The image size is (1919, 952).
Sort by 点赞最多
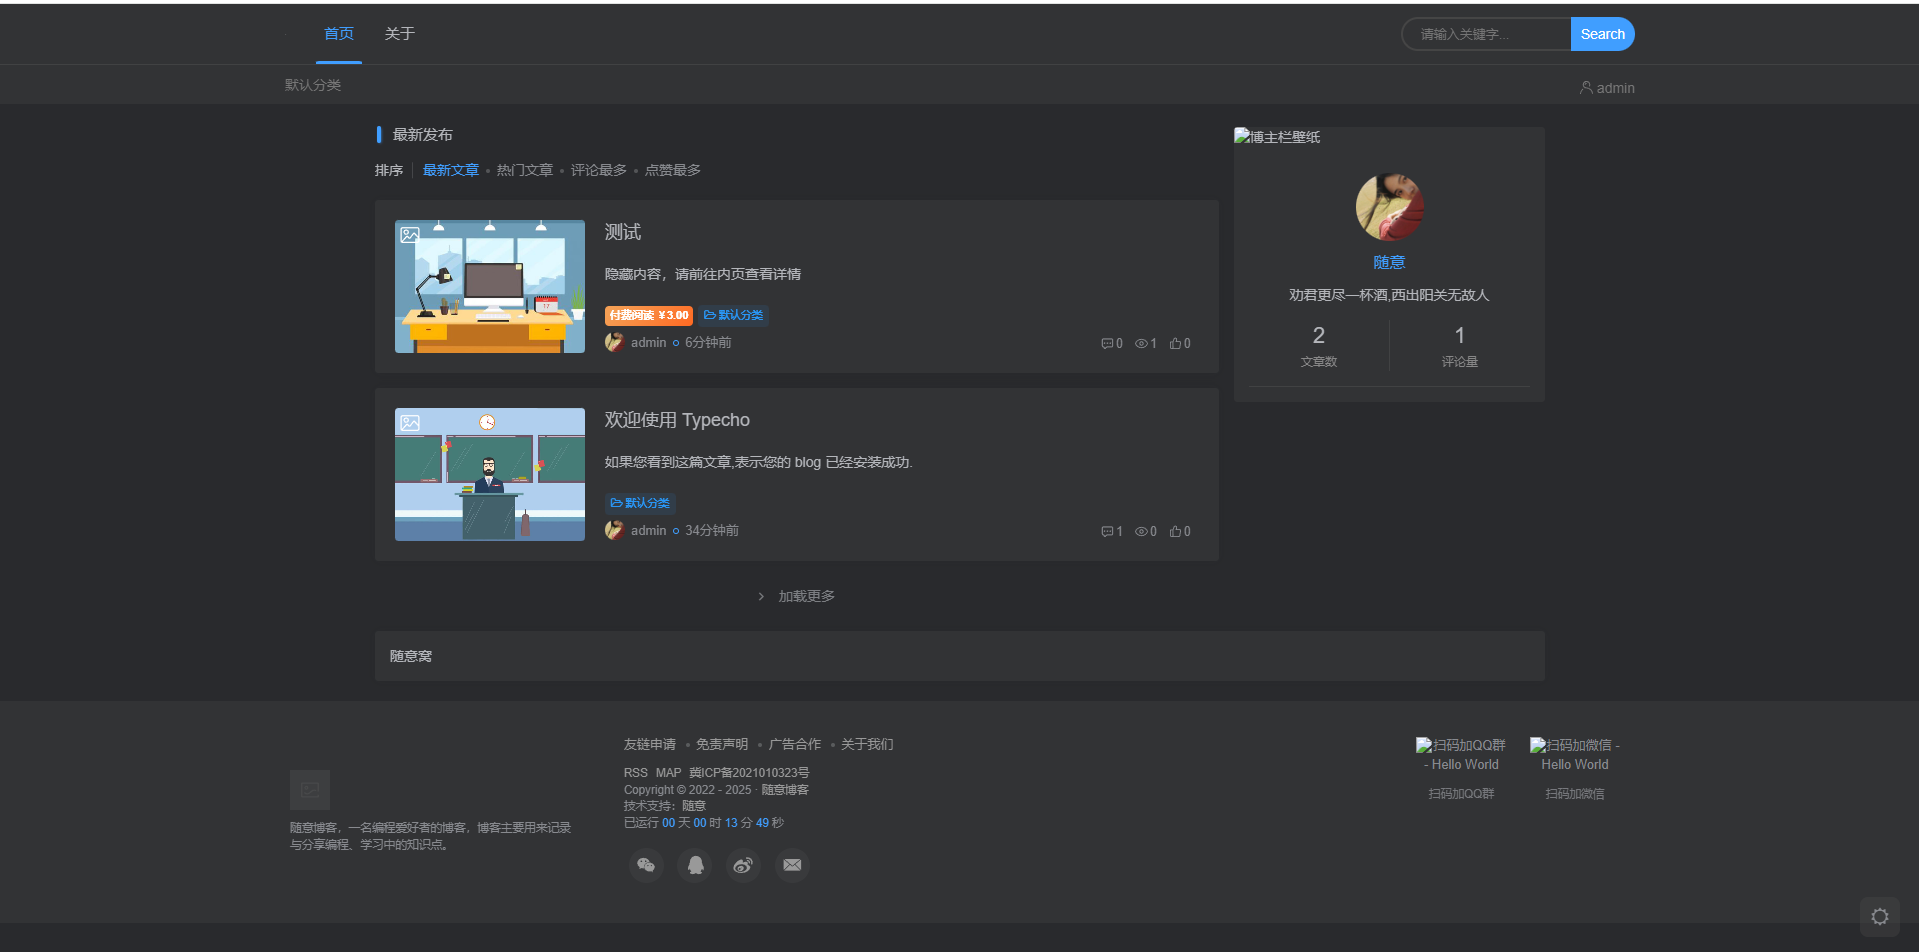pyautogui.click(x=673, y=170)
